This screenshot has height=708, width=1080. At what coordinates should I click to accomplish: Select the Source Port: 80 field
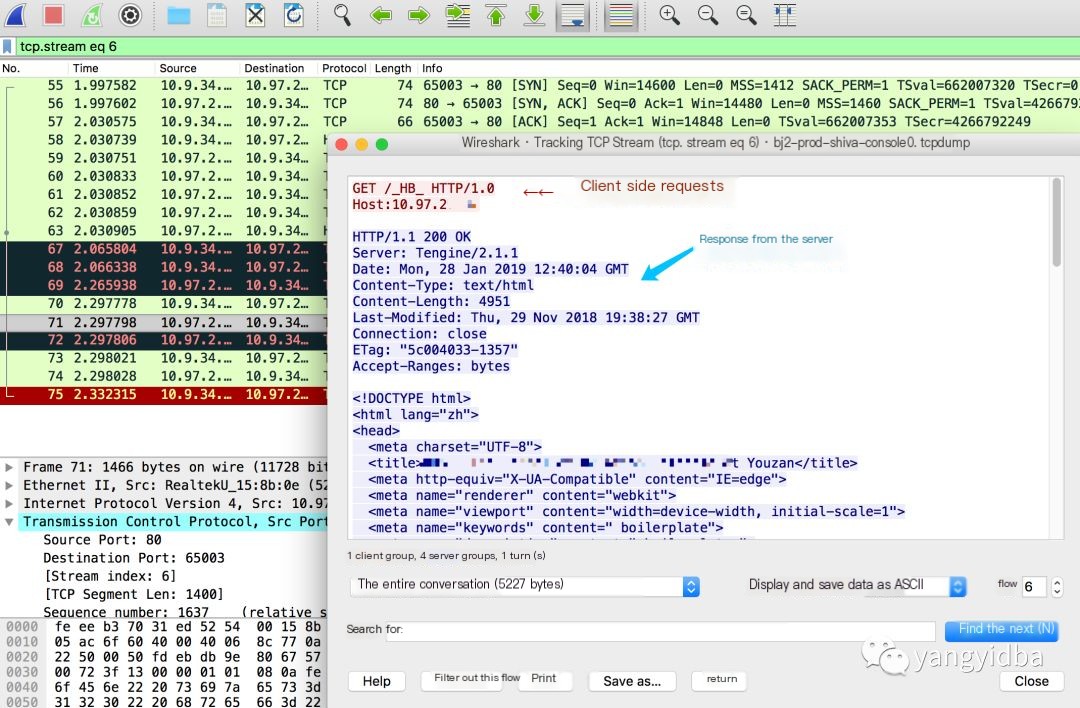click(x=102, y=540)
